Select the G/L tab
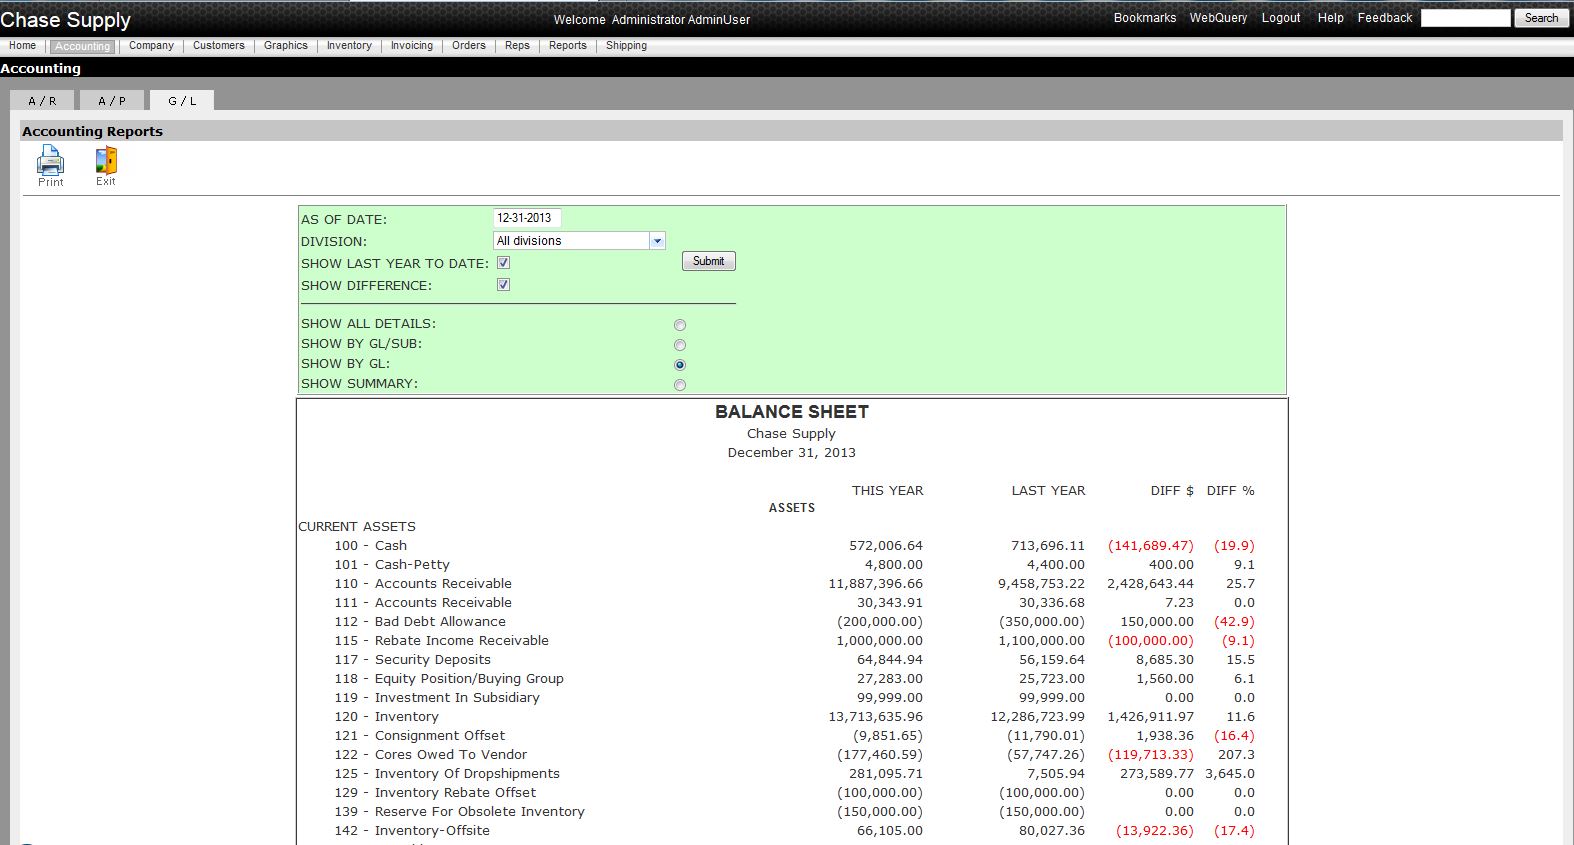 coord(182,101)
